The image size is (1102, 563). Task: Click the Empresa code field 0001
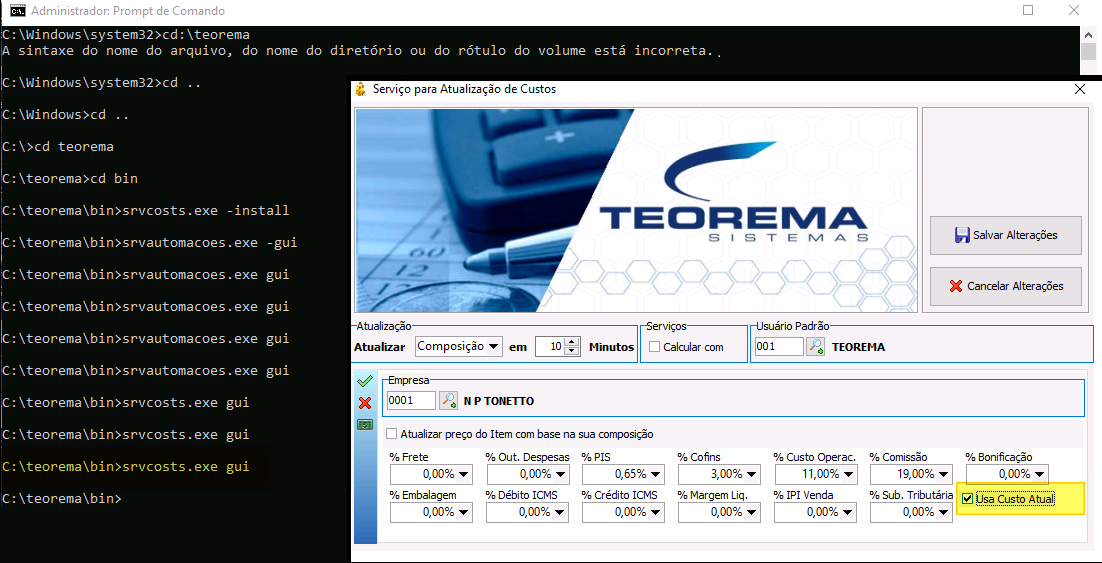pos(411,401)
